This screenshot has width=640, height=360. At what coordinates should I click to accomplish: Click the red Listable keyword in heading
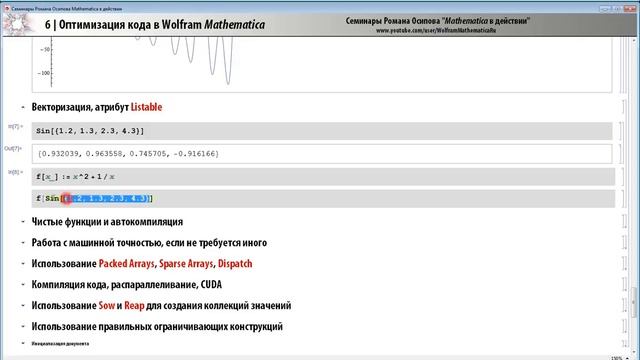pyautogui.click(x=146, y=107)
